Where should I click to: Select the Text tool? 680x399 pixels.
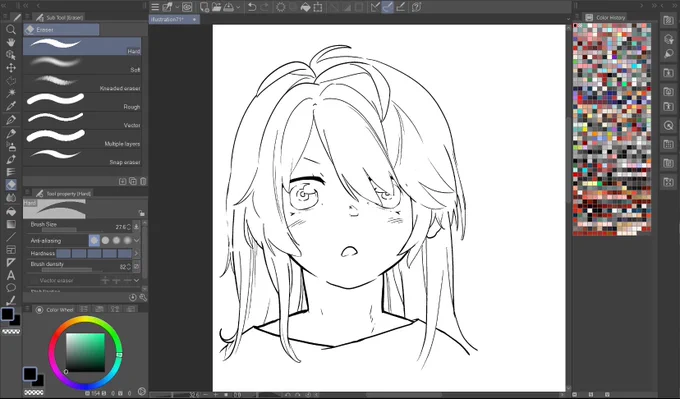click(11, 275)
